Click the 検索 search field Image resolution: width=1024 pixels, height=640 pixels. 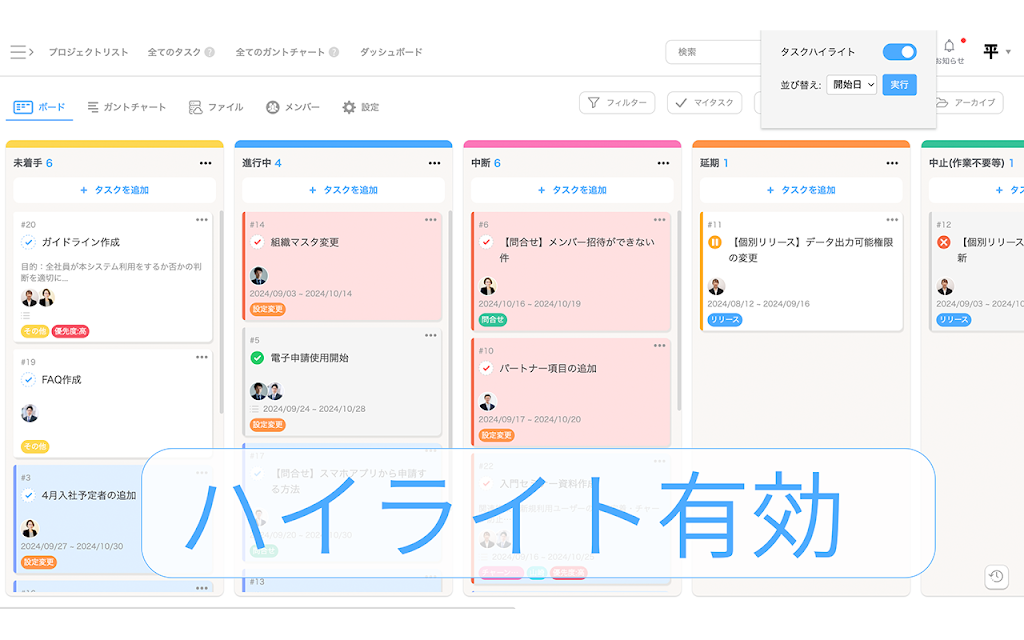713,52
